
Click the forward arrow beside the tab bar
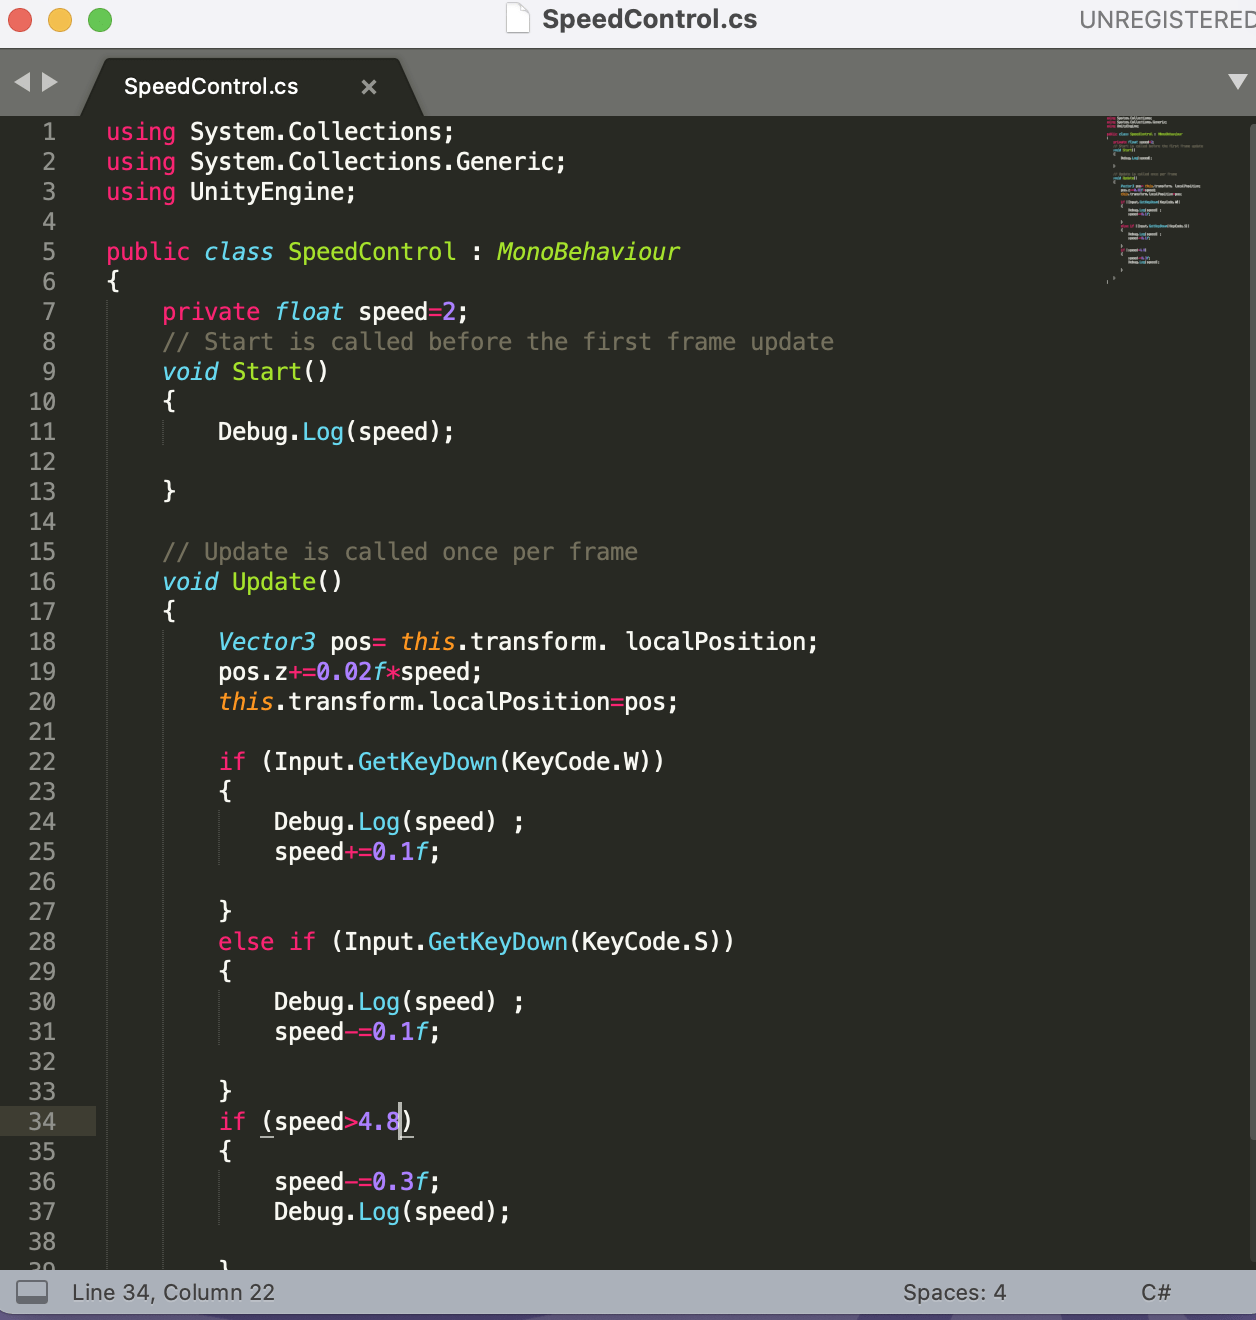point(49,82)
